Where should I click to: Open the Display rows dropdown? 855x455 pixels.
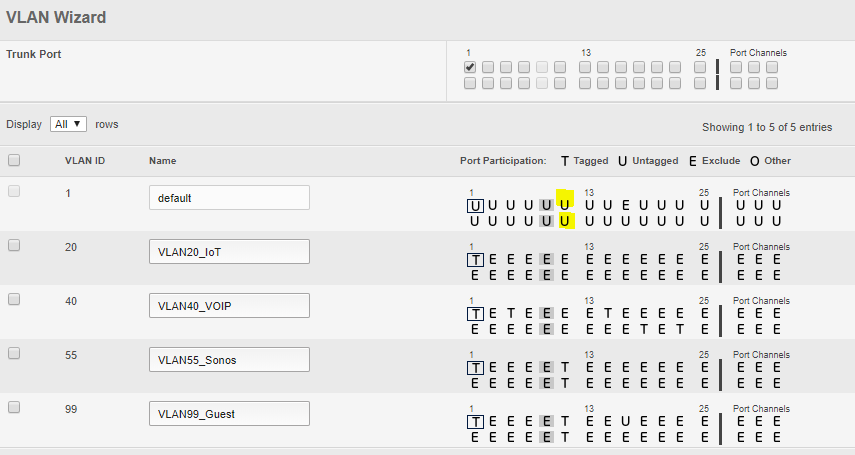pyautogui.click(x=68, y=124)
